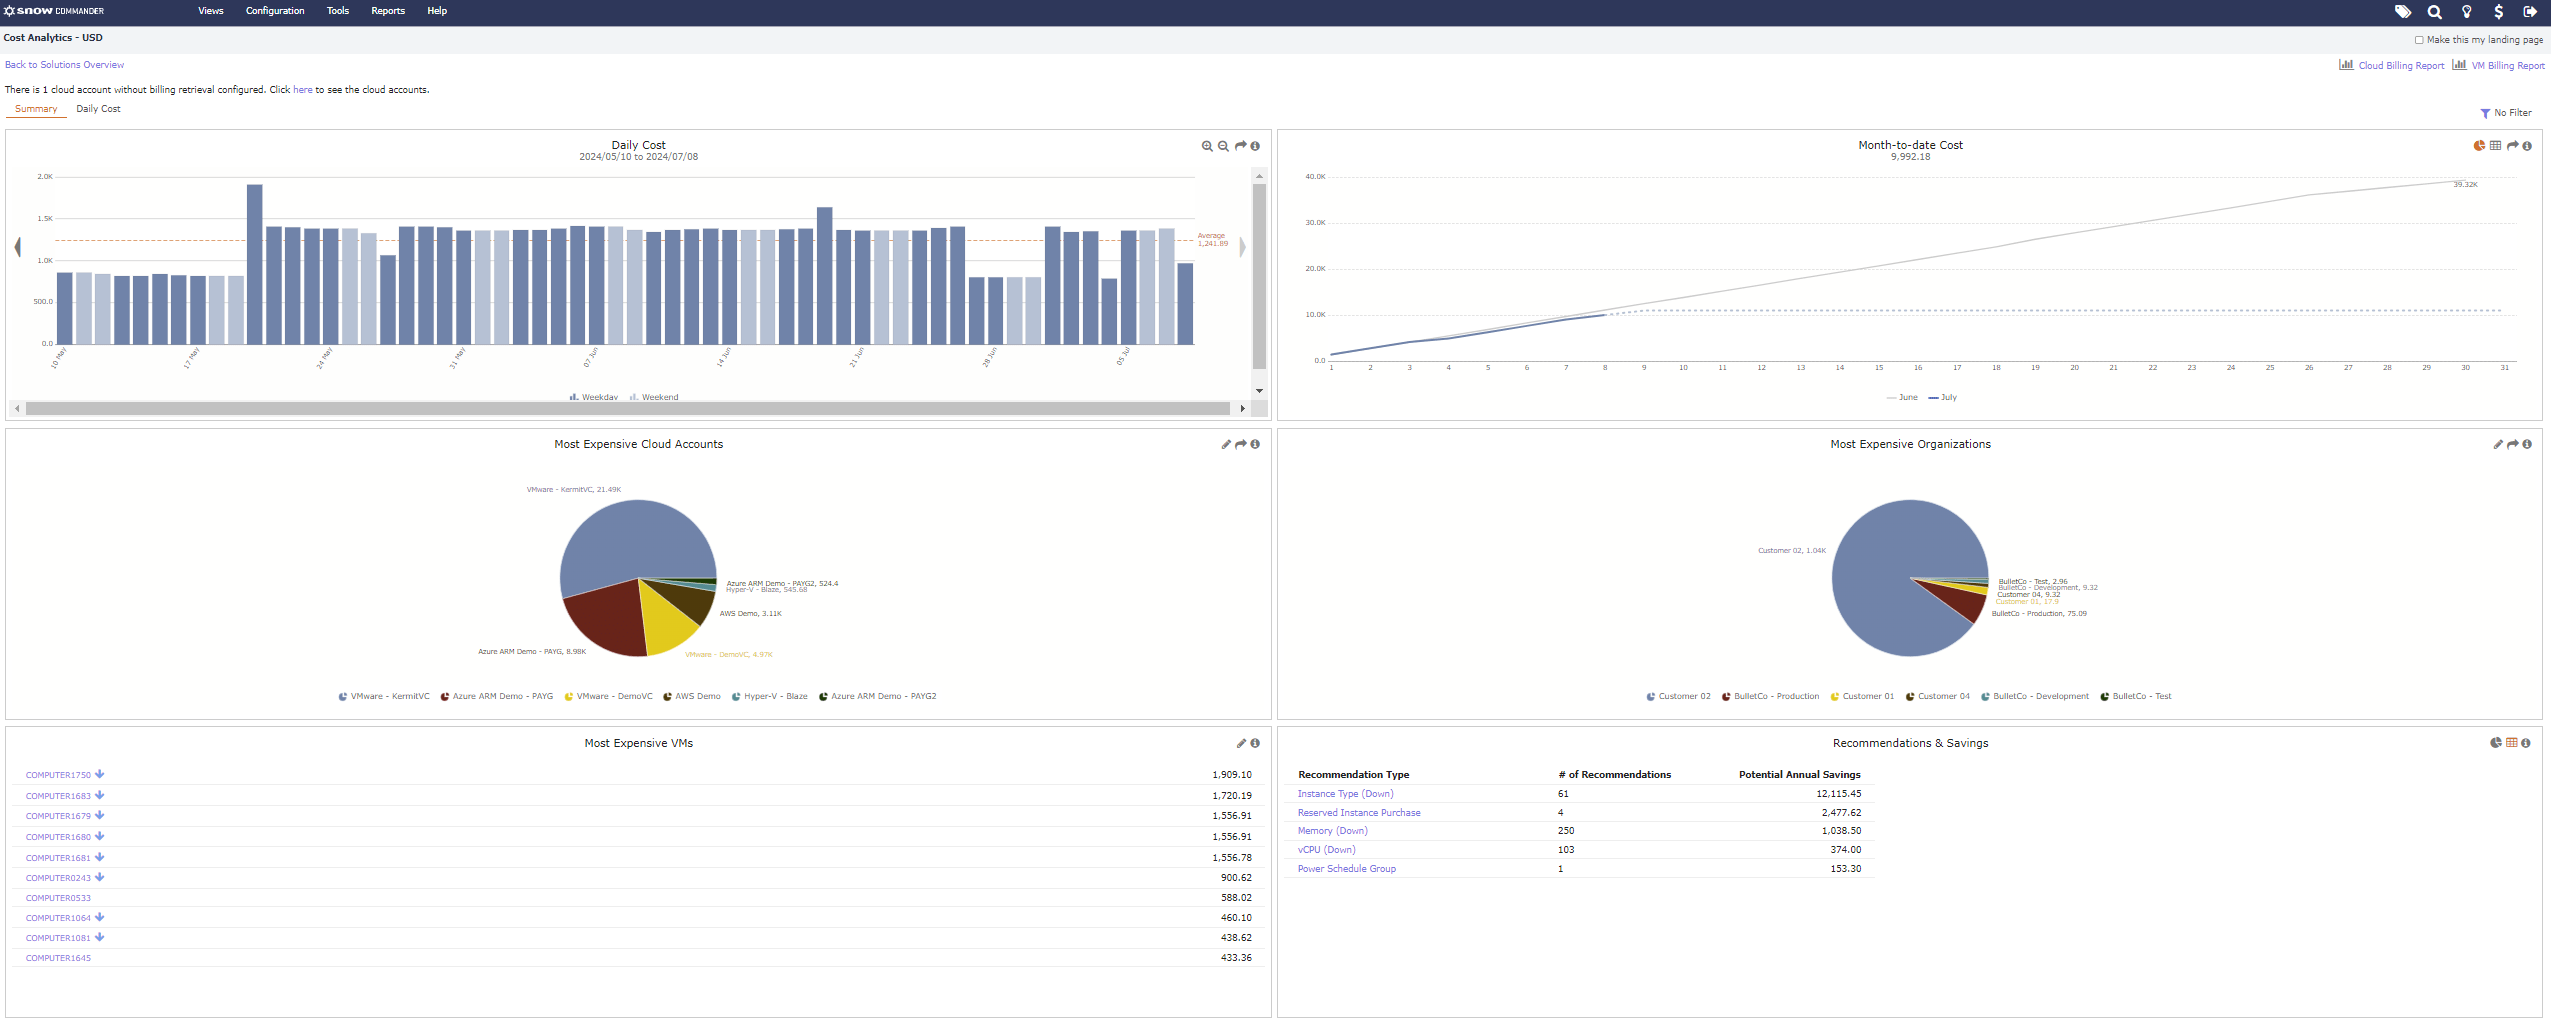This screenshot has height=1024, width=2551.
Task: Toggle June line in Month-to-date legend
Action: 1902,397
